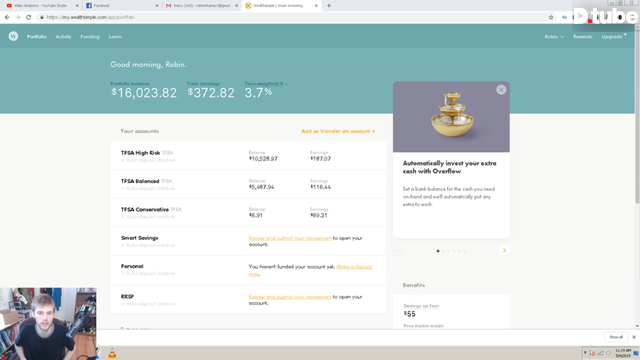Open the RRSP account row
This screenshot has height=360, width=640.
tap(248, 299)
